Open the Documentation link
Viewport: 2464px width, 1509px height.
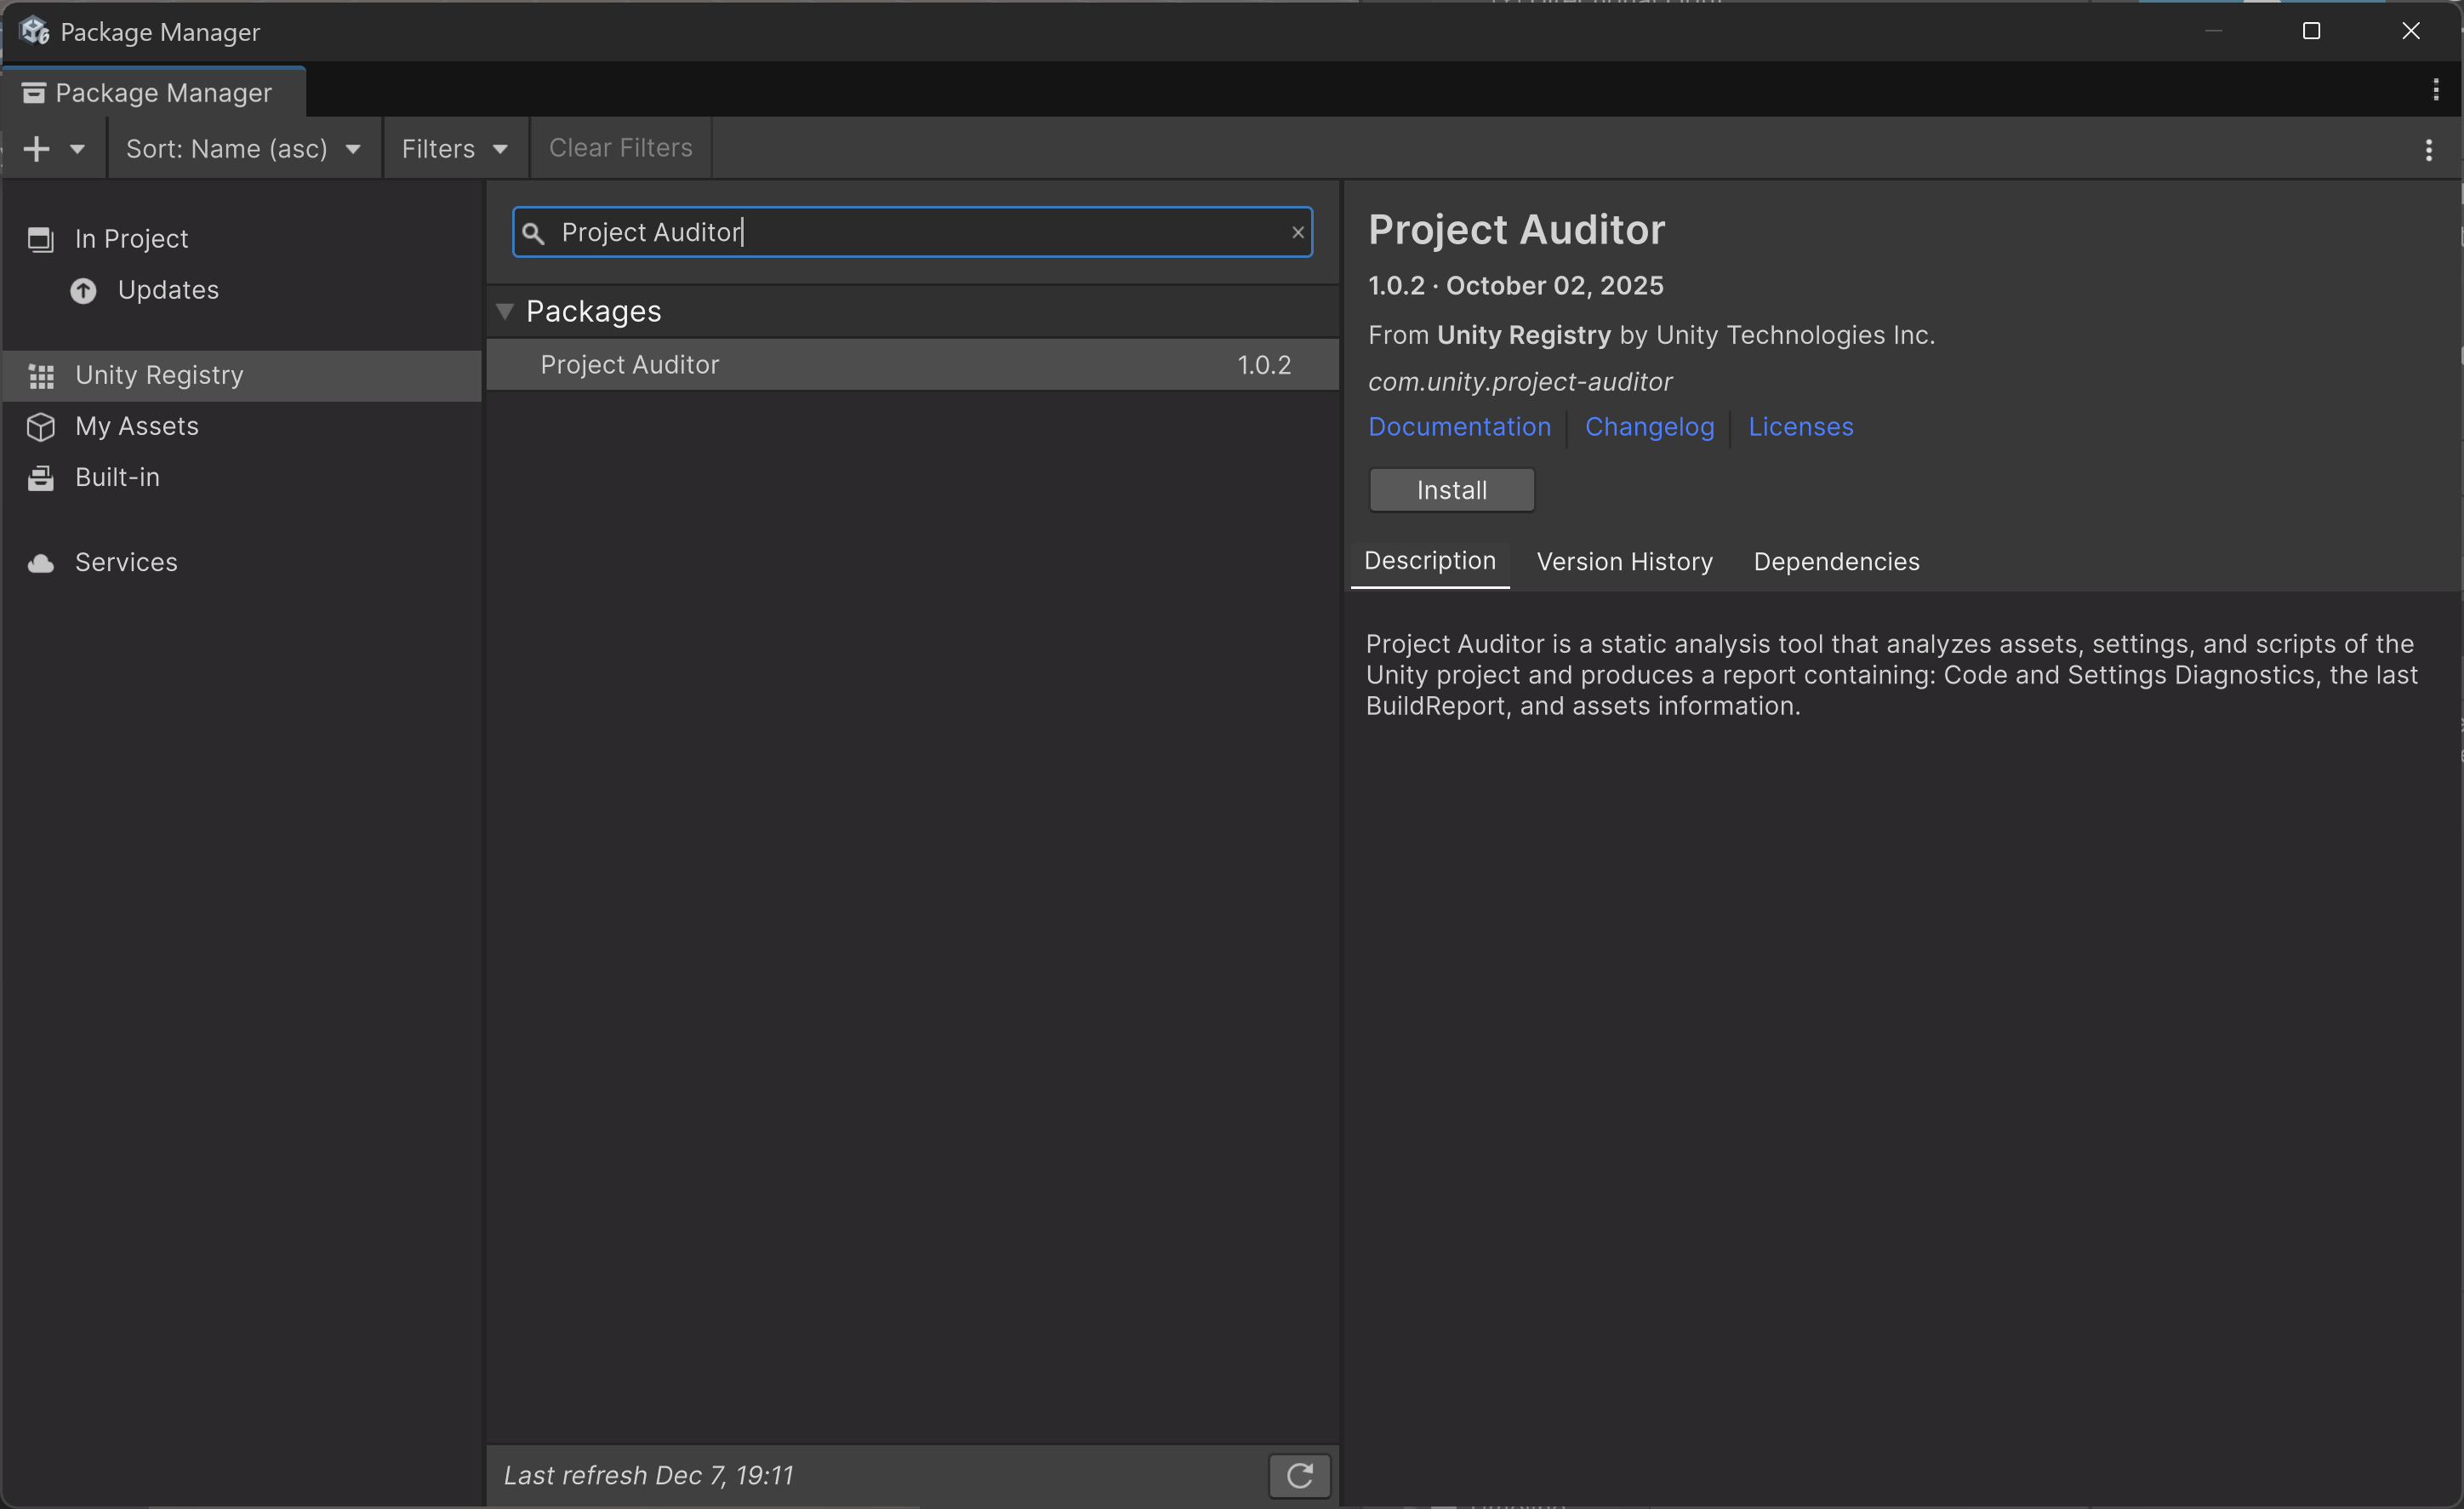click(1459, 427)
